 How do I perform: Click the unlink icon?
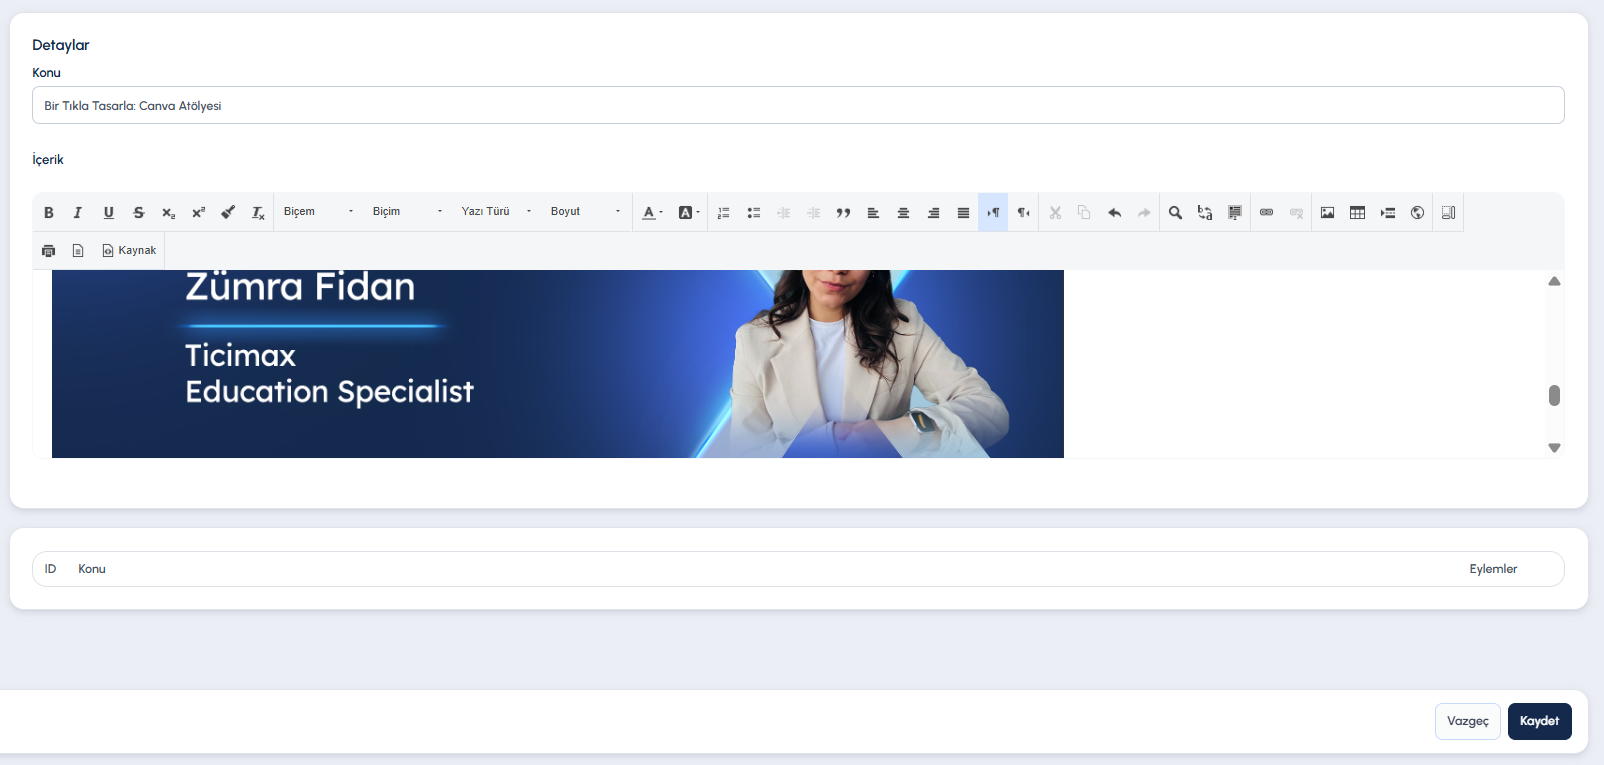pyautogui.click(x=1296, y=212)
